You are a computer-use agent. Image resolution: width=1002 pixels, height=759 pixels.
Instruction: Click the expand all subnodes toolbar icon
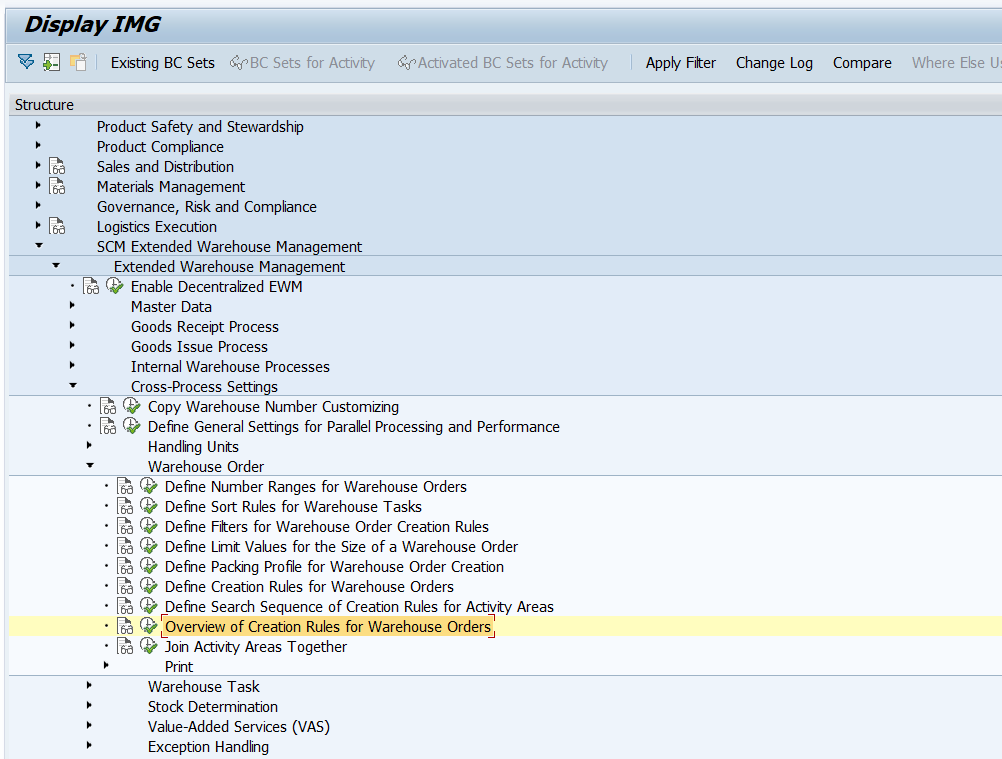[26, 62]
